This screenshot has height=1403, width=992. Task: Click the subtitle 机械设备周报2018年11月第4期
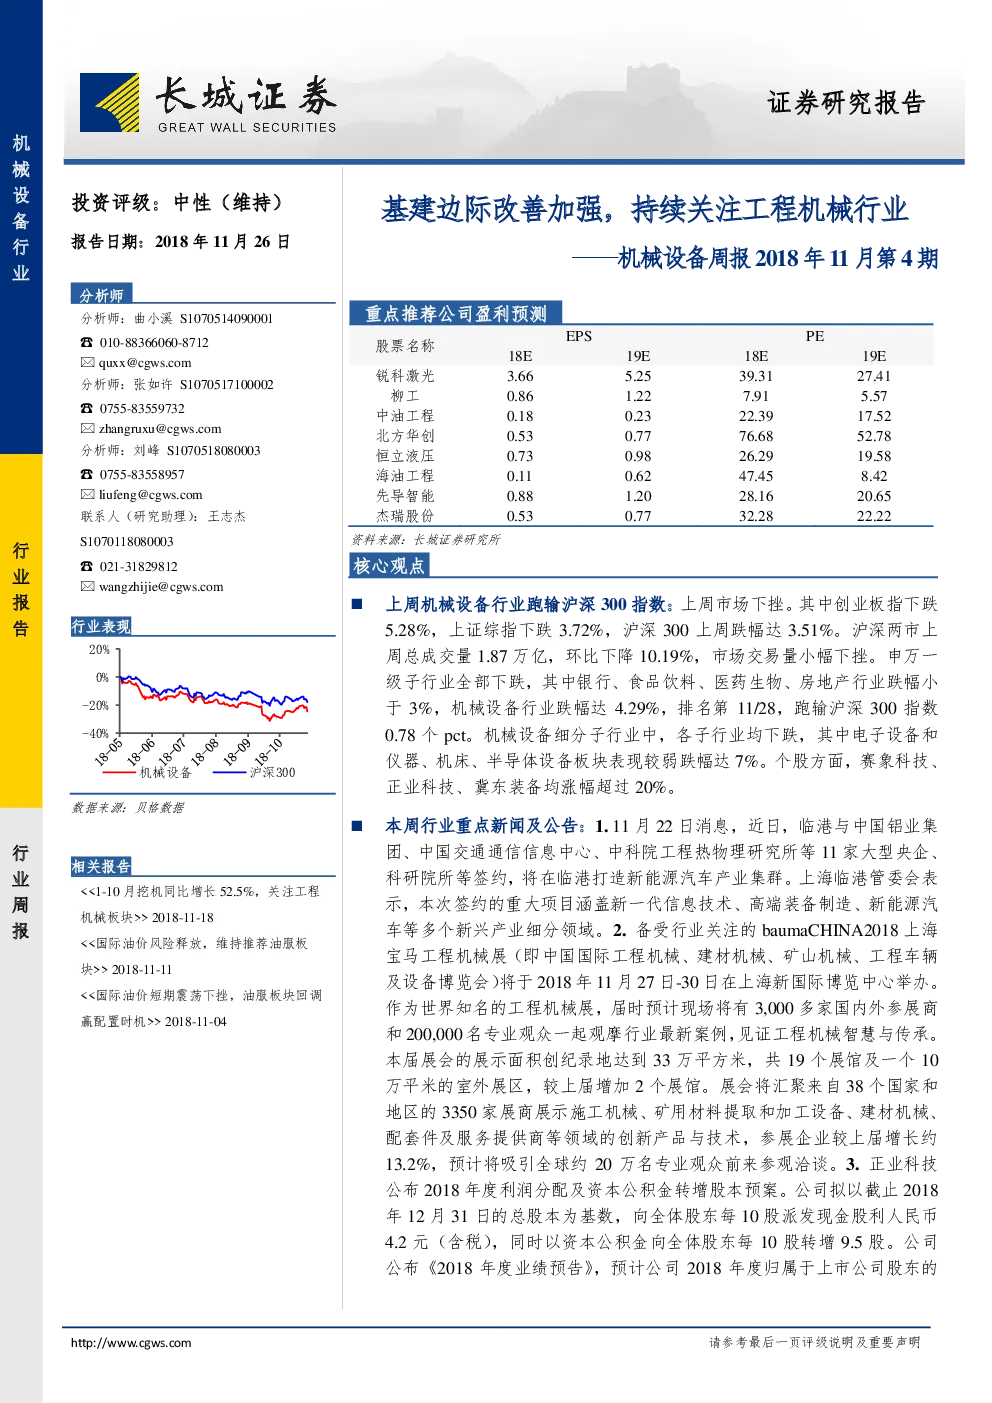(x=755, y=258)
